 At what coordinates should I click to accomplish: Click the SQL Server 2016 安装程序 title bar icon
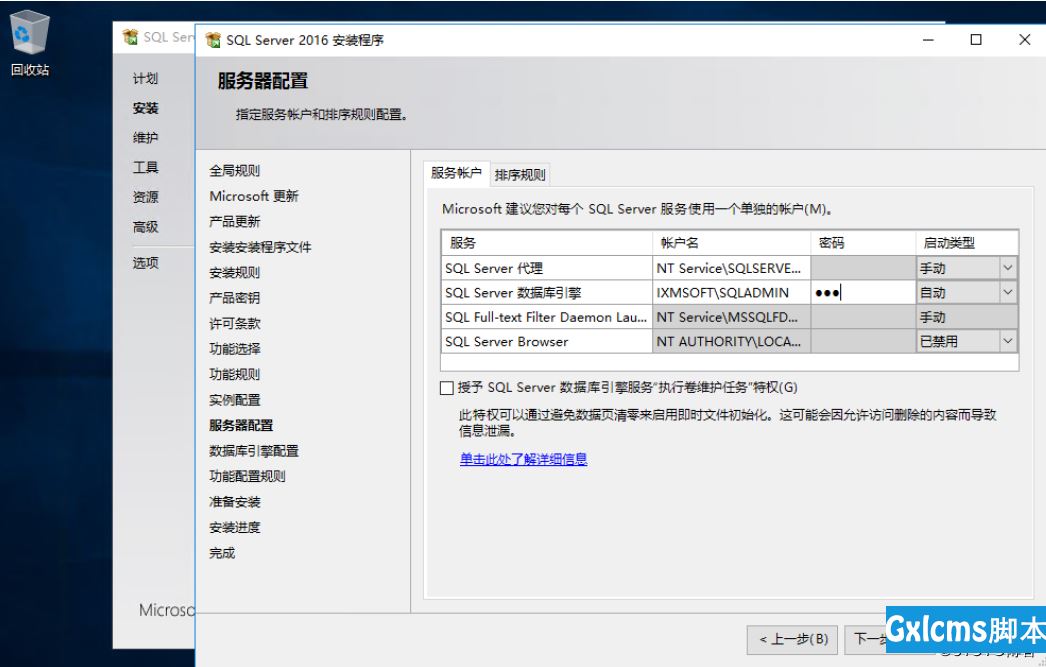213,40
